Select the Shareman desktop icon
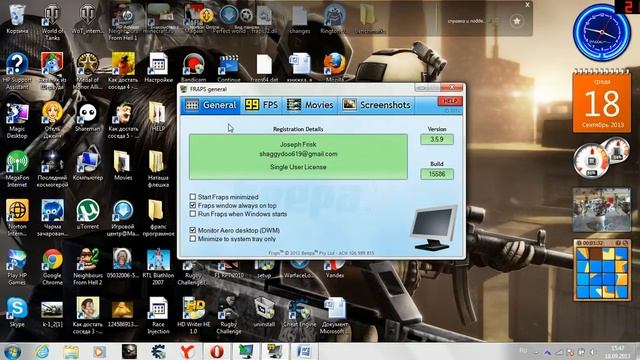Image resolution: width=640 pixels, height=360 pixels. point(87,117)
